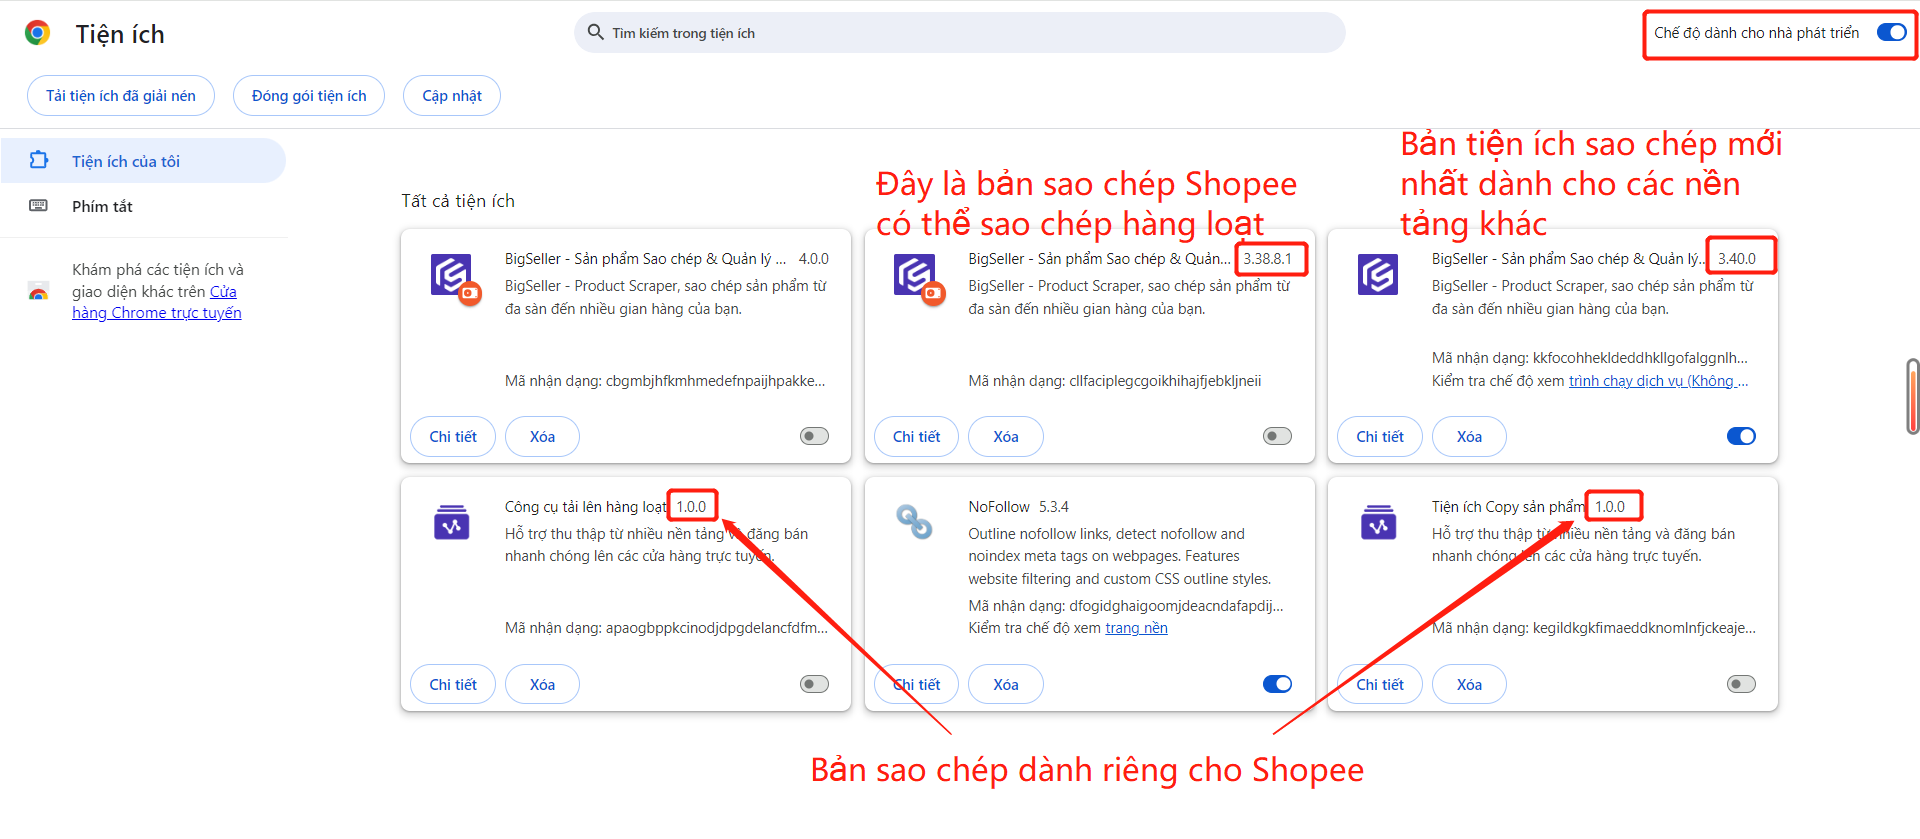This screenshot has width=1920, height=839.
Task: Click the search magnifier icon
Action: 595,32
